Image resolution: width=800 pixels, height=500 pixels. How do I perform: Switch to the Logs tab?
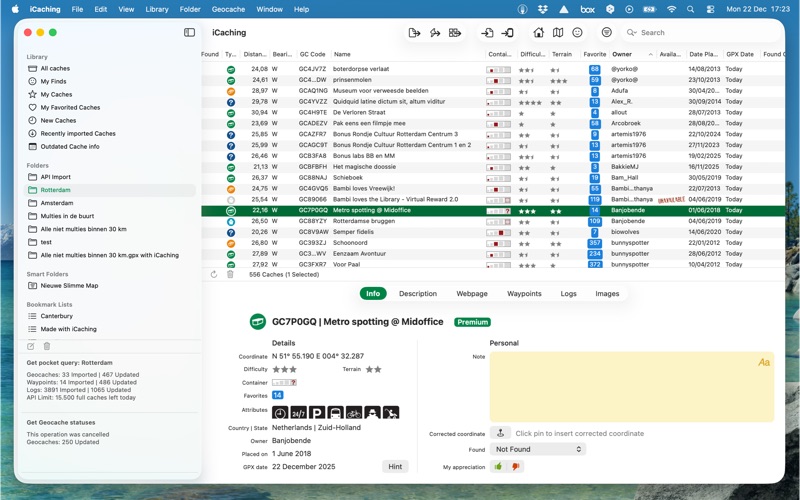[568, 294]
